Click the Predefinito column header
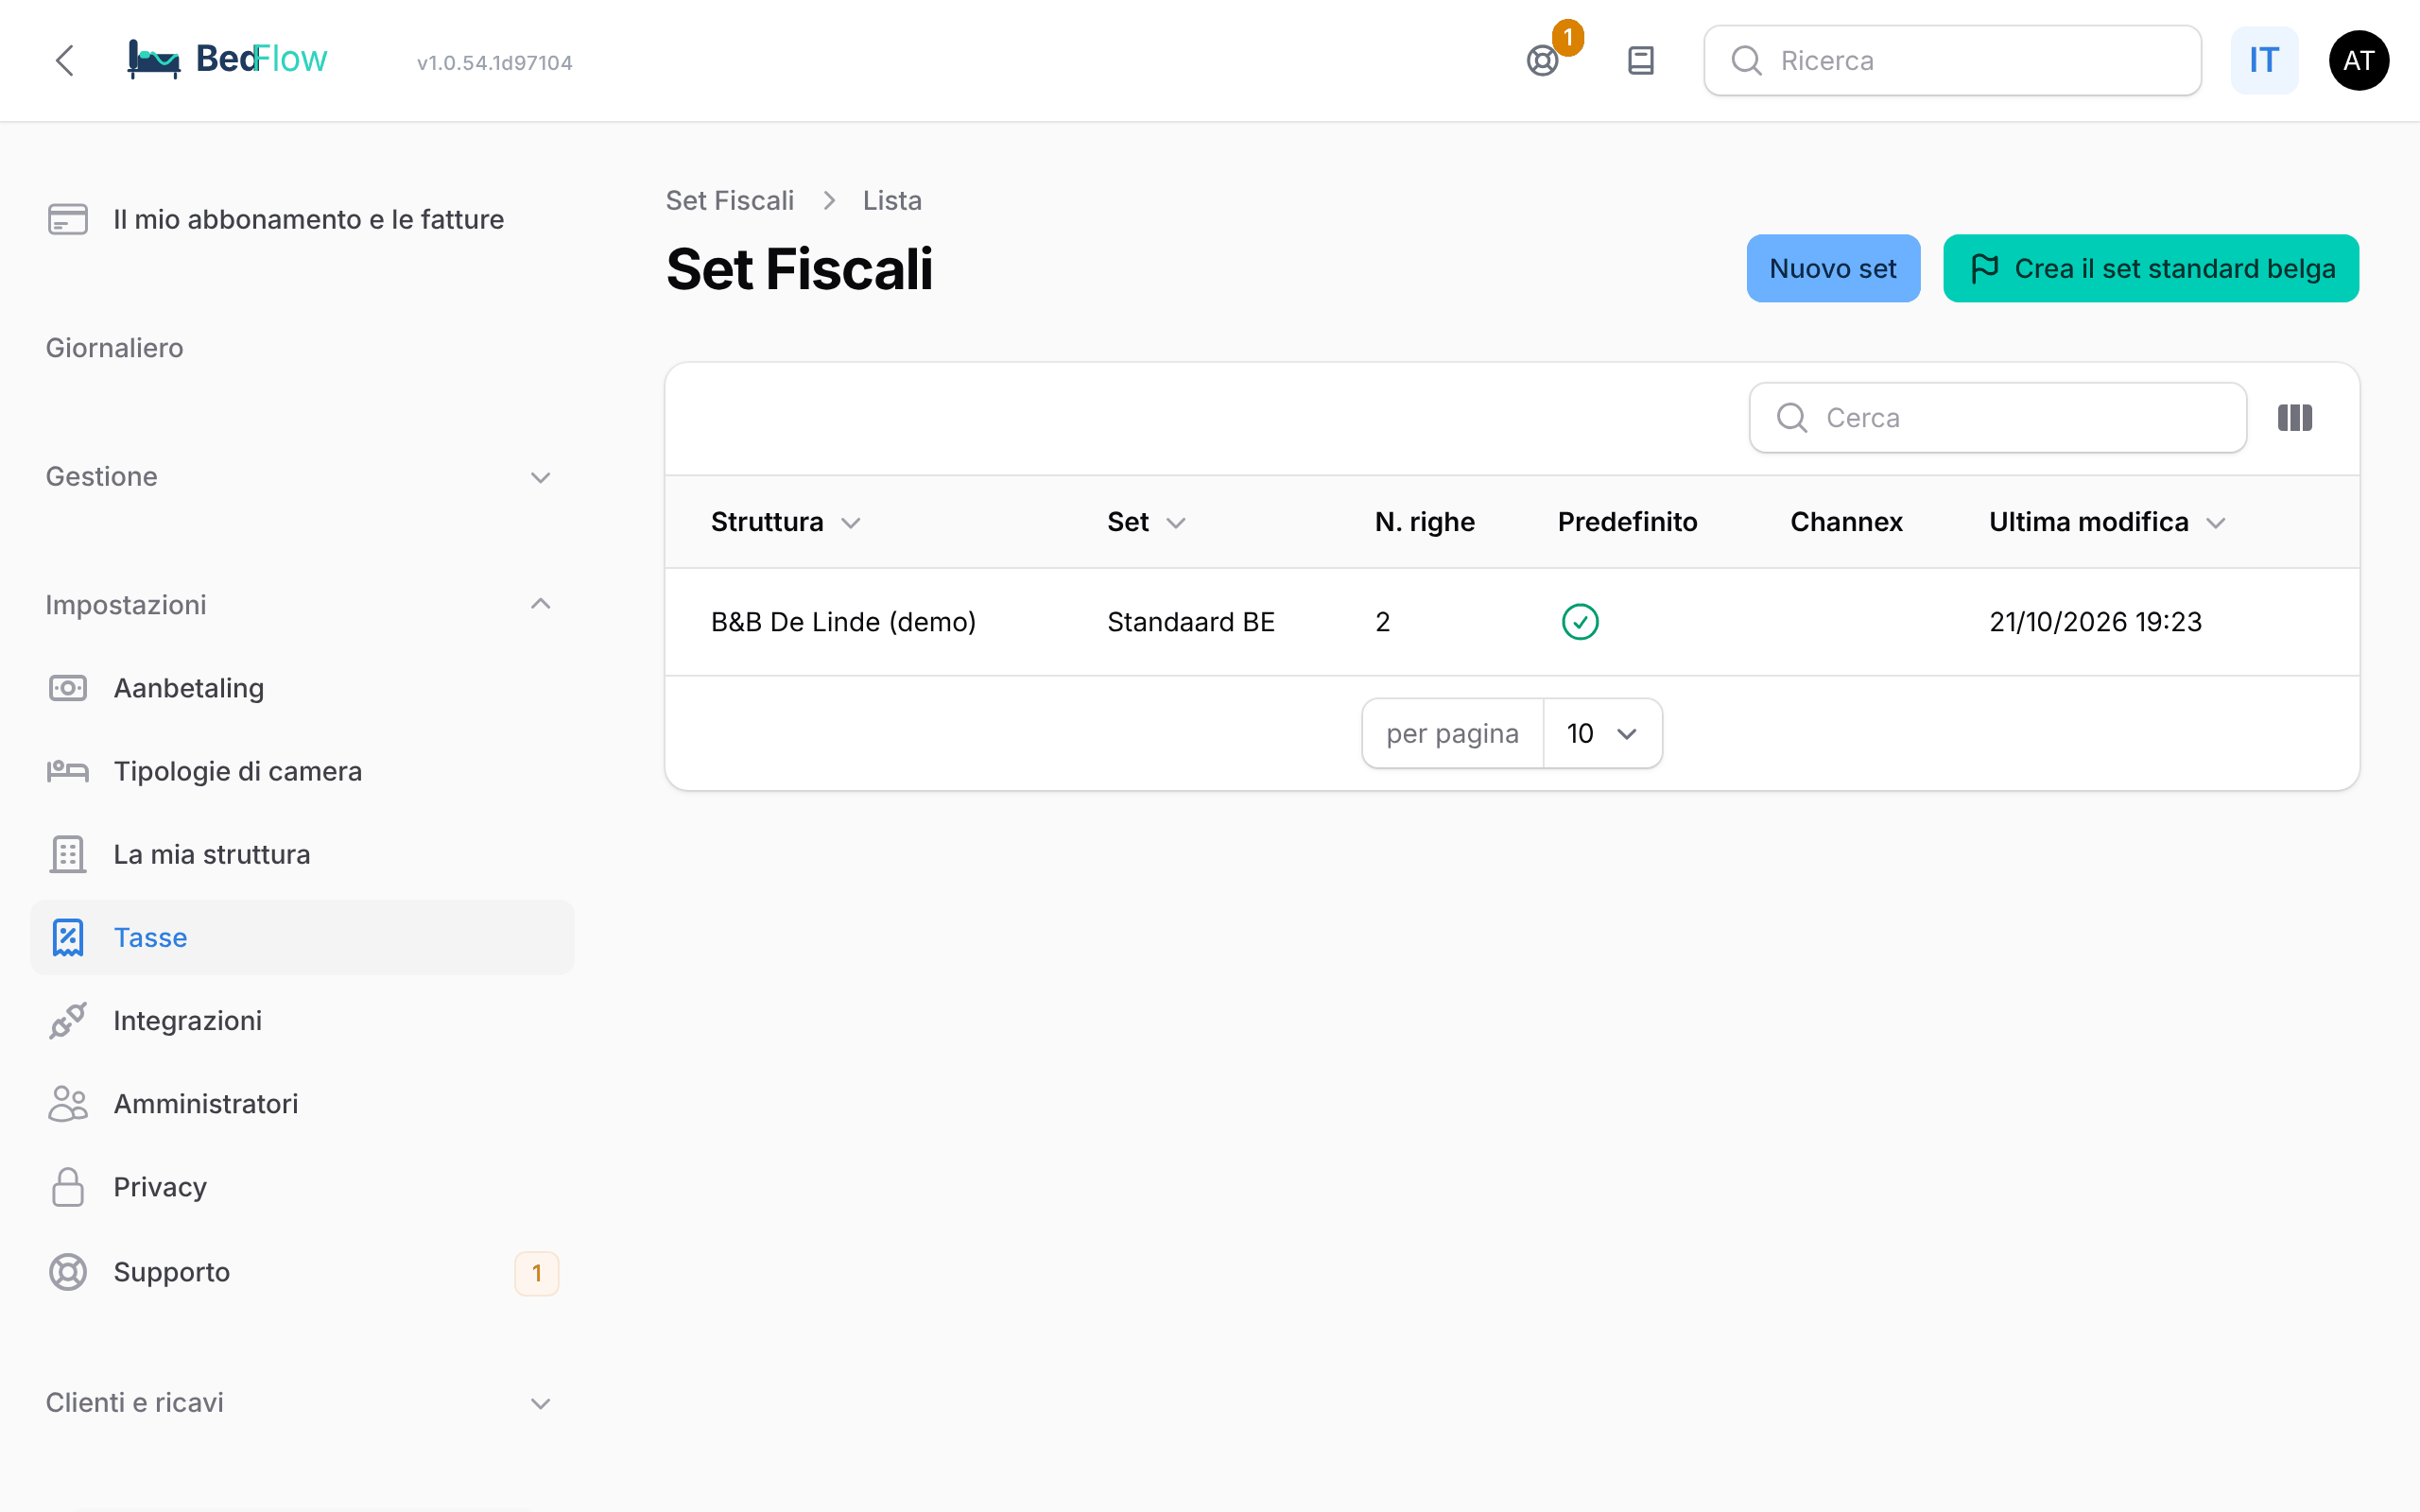The height and width of the screenshot is (1512, 2420). click(1628, 522)
